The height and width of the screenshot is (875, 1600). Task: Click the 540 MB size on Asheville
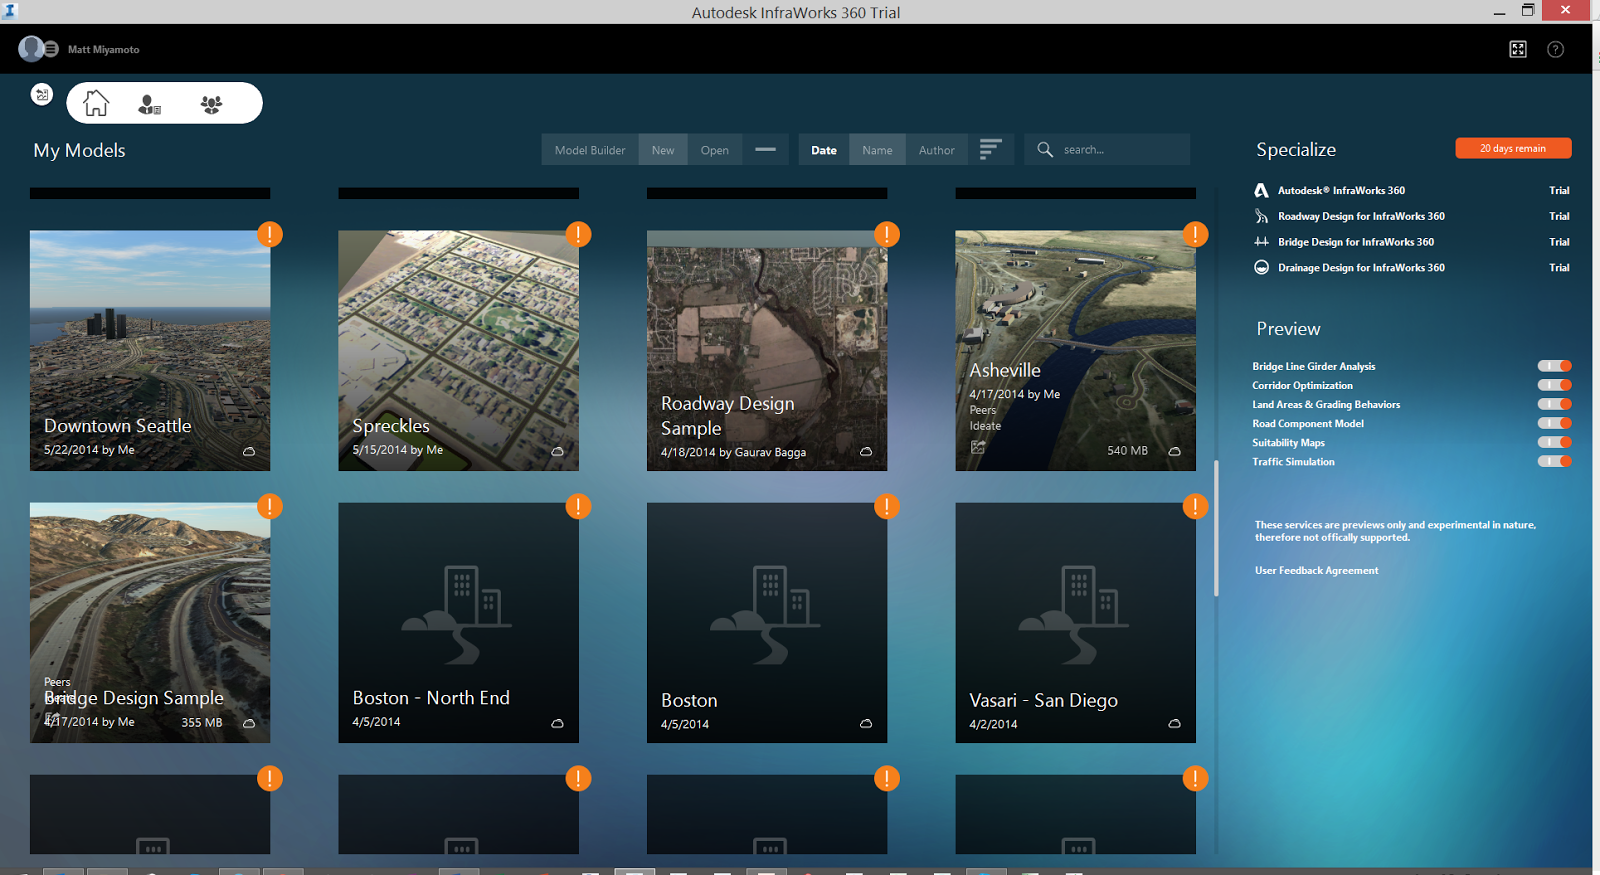coord(1127,451)
